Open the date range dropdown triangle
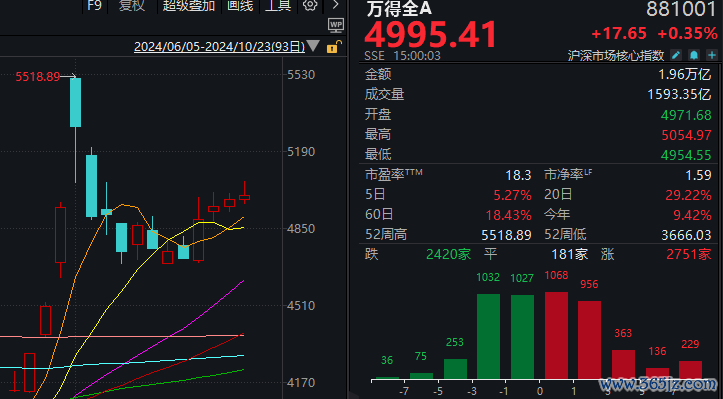This screenshot has height=399, width=723. pos(313,46)
